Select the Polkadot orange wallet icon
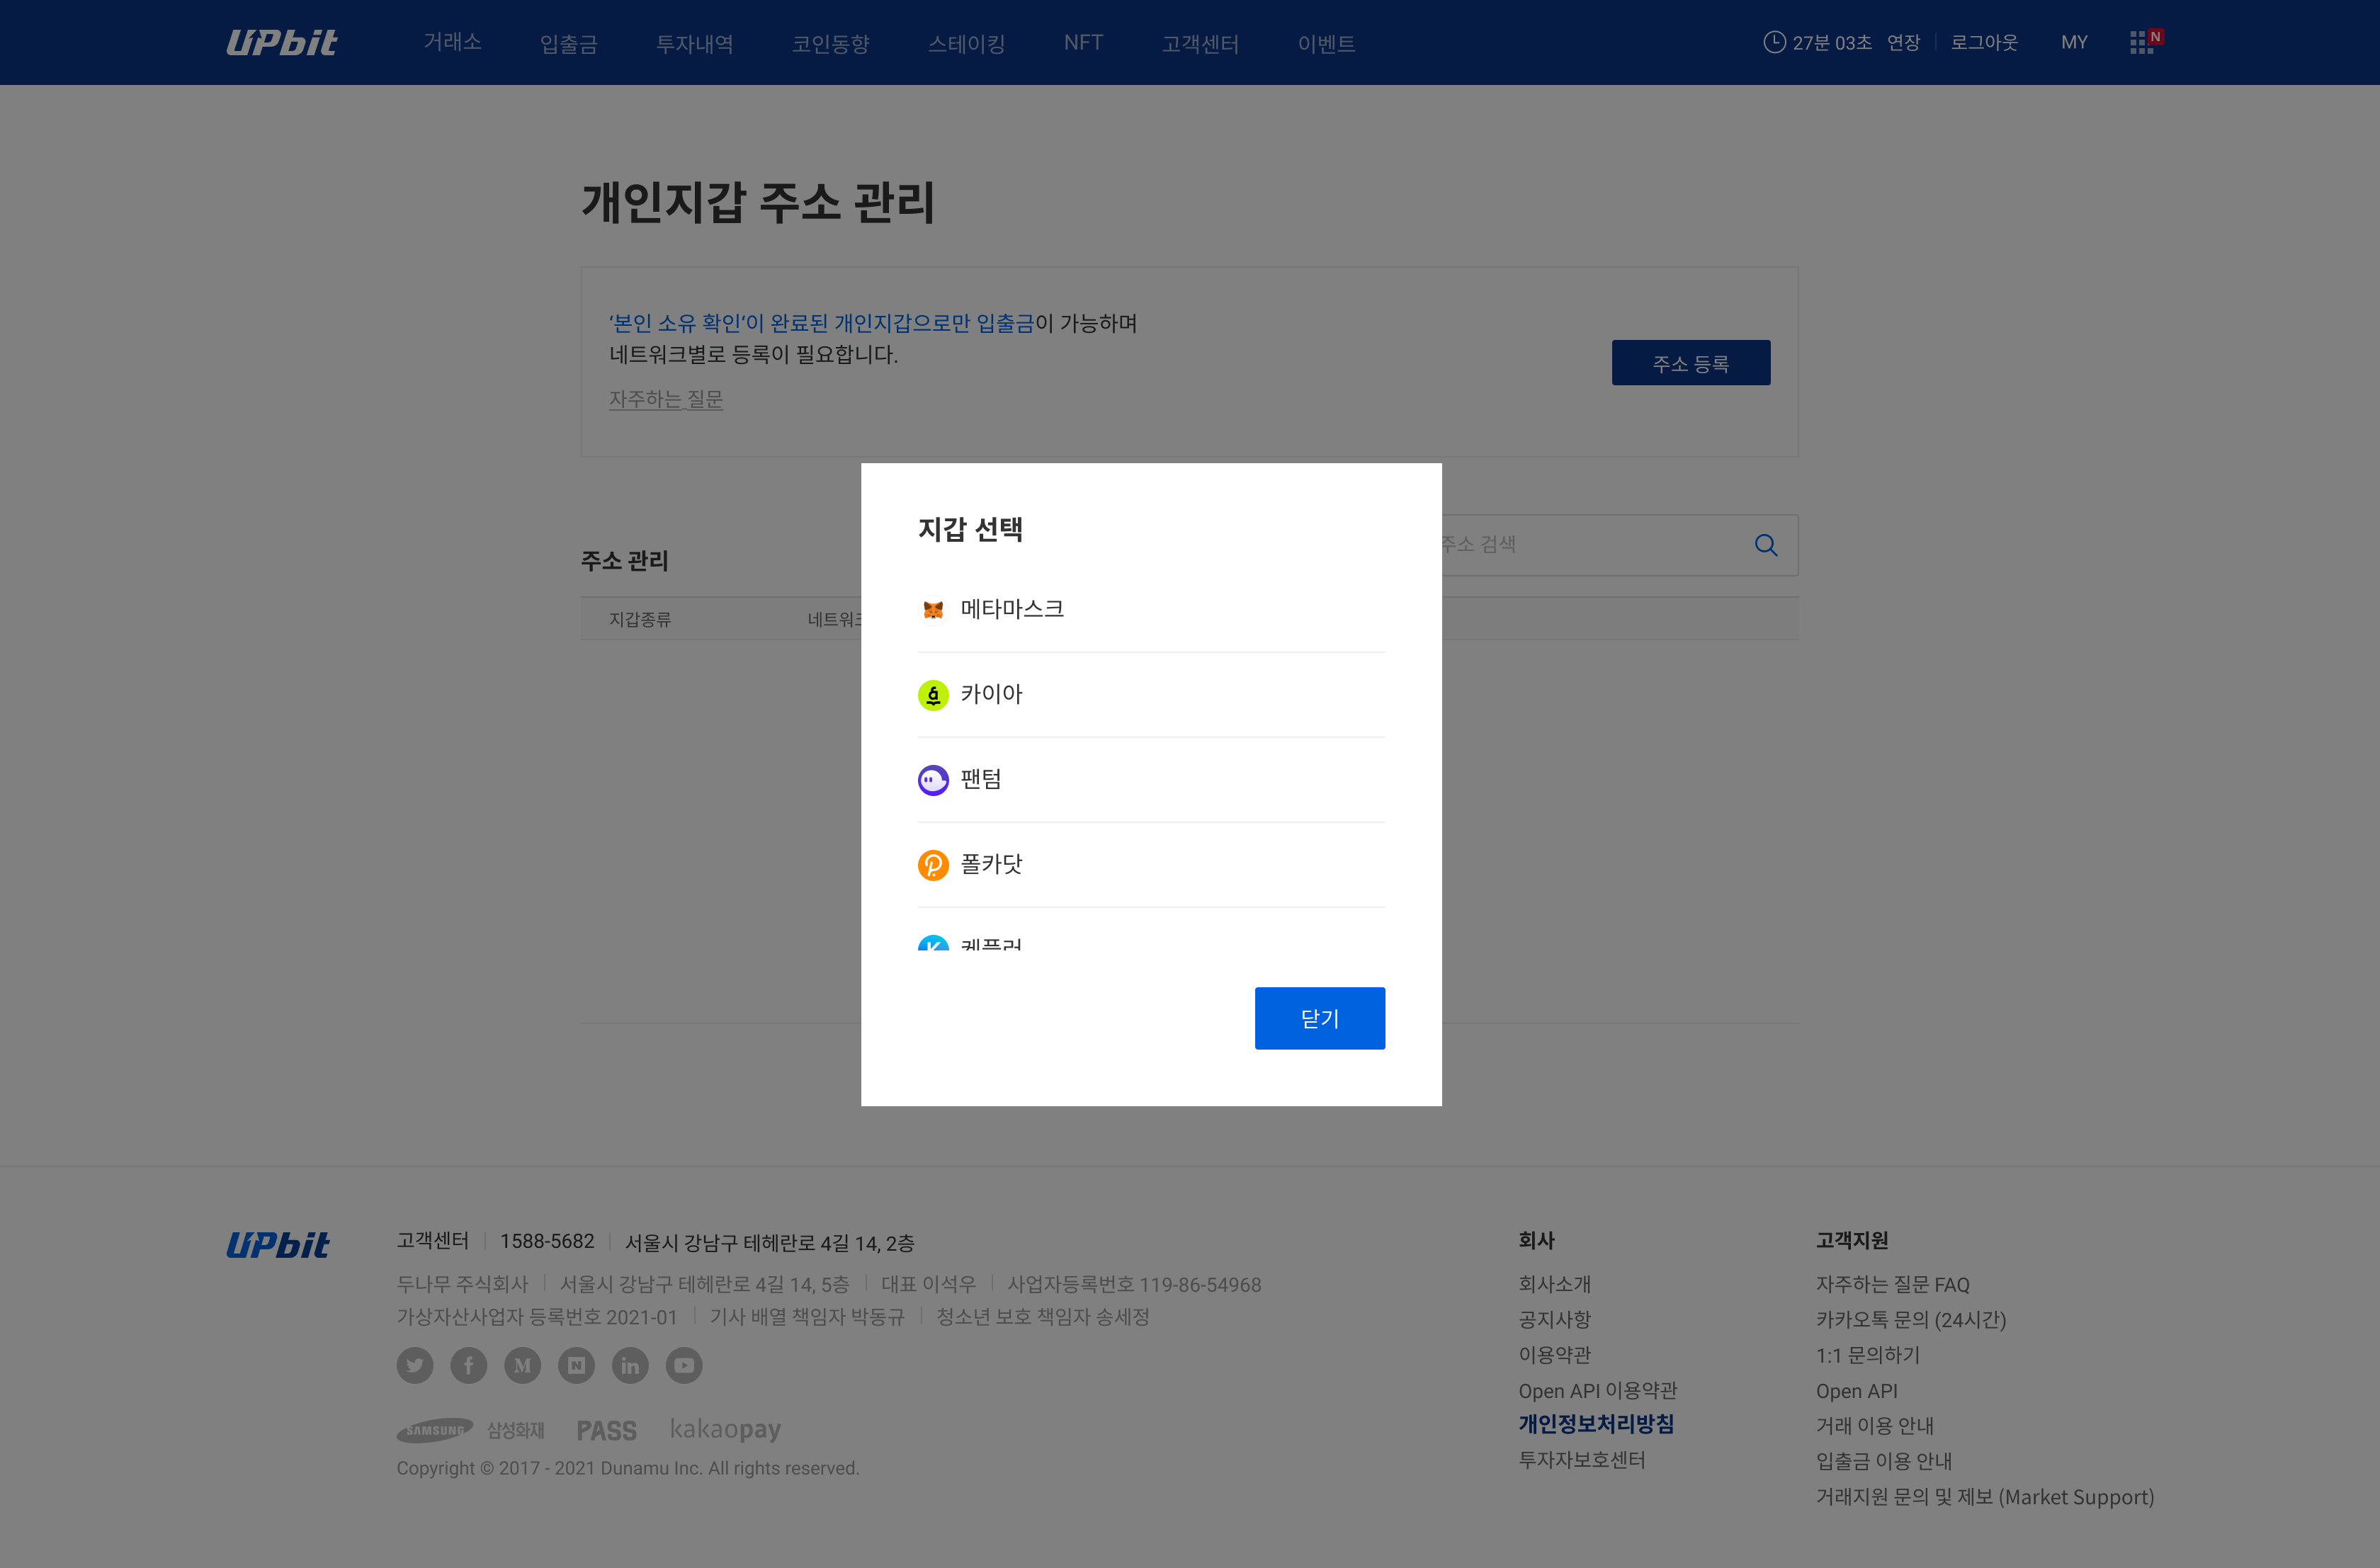Screen dimensions: 2380x1568 [x=933, y=864]
